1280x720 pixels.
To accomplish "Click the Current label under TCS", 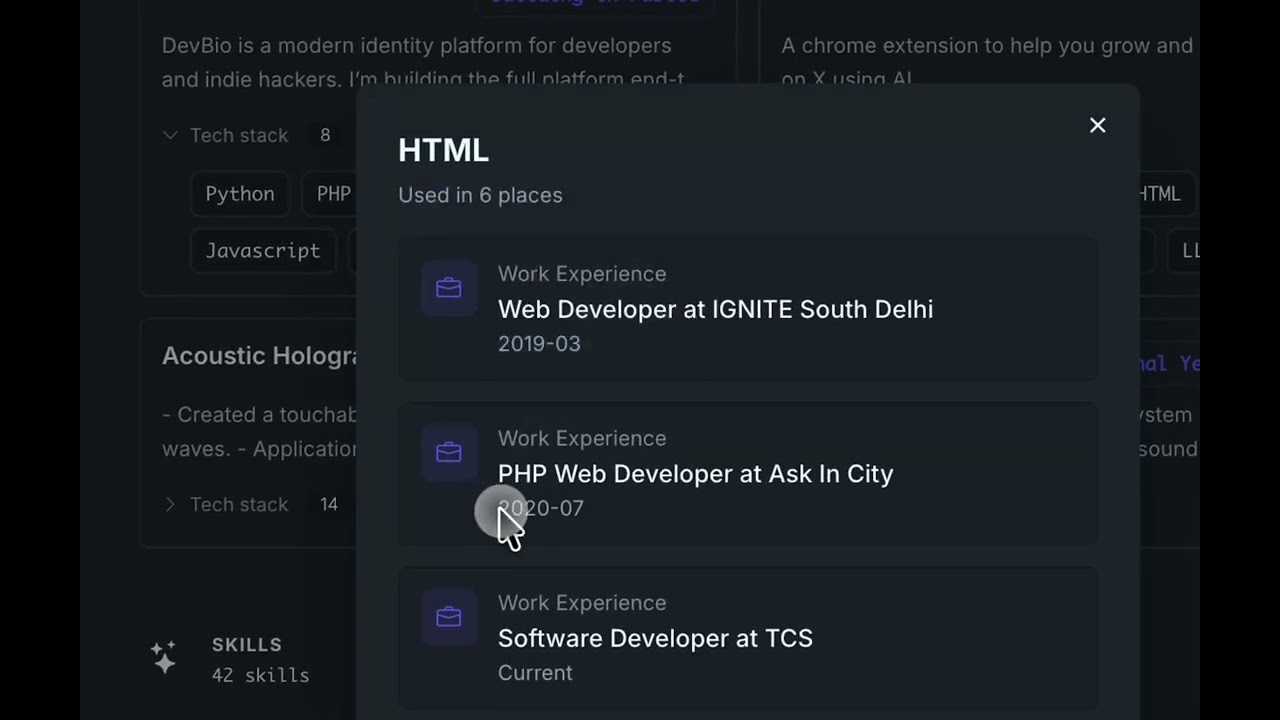I will click(535, 673).
